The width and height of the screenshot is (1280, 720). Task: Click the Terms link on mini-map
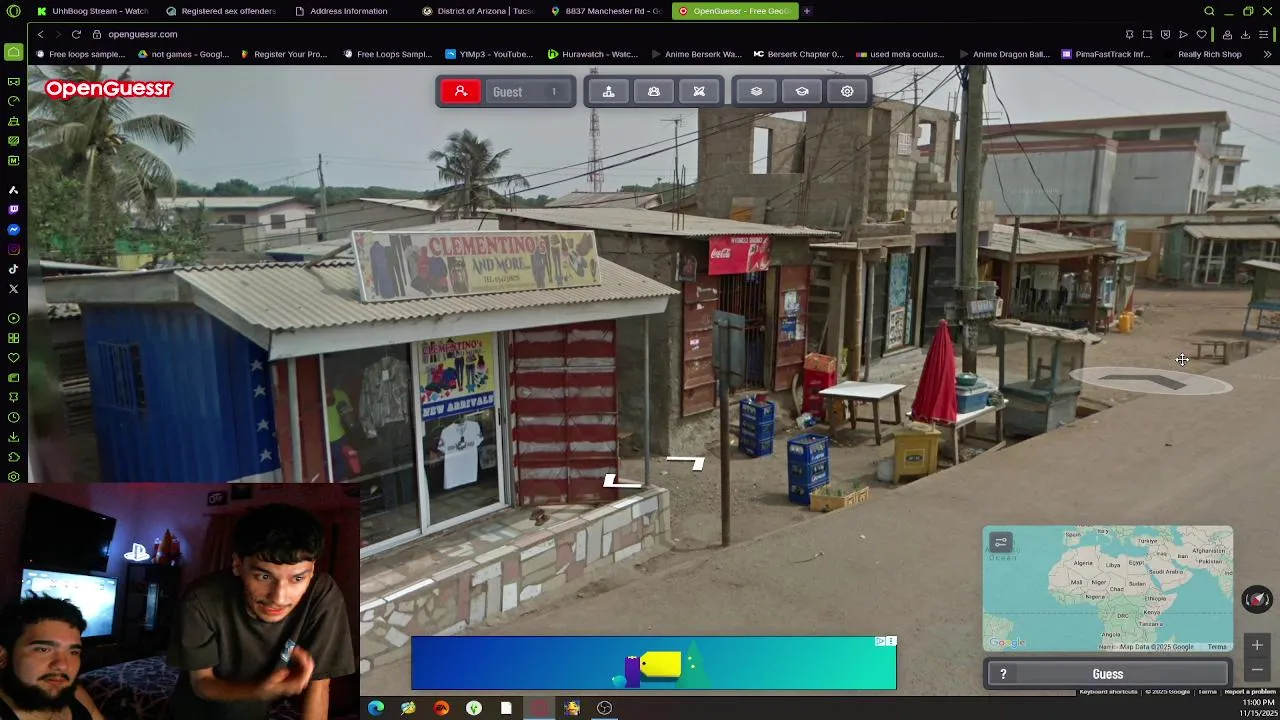1217,647
